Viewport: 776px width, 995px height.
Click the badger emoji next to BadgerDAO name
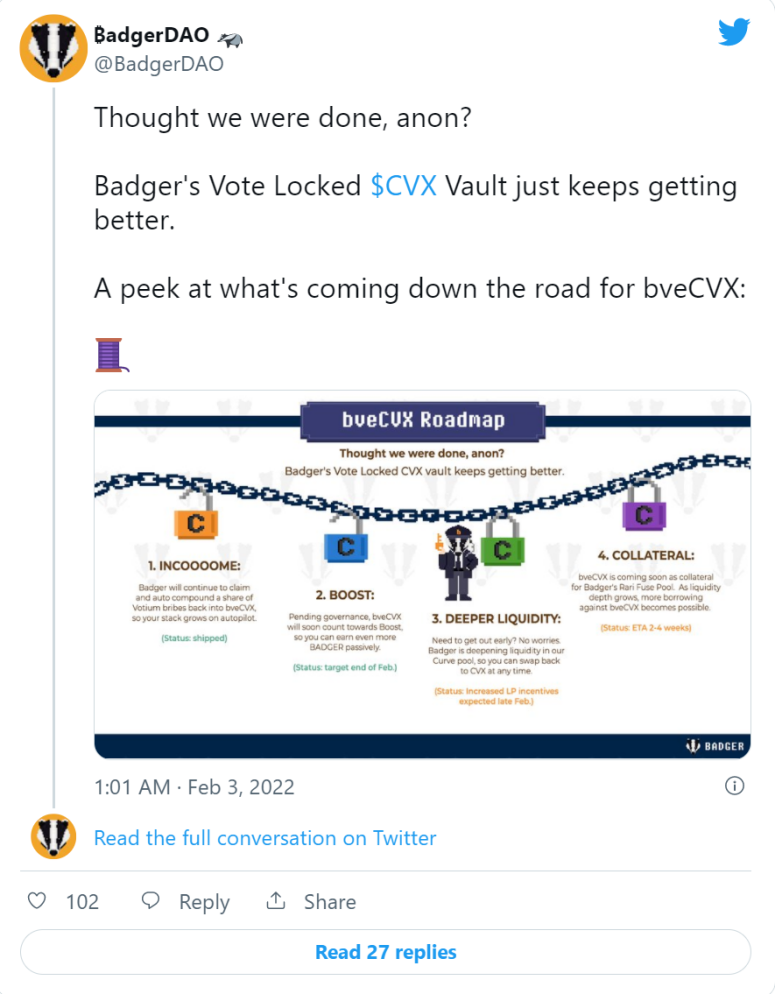pyautogui.click(x=230, y=39)
